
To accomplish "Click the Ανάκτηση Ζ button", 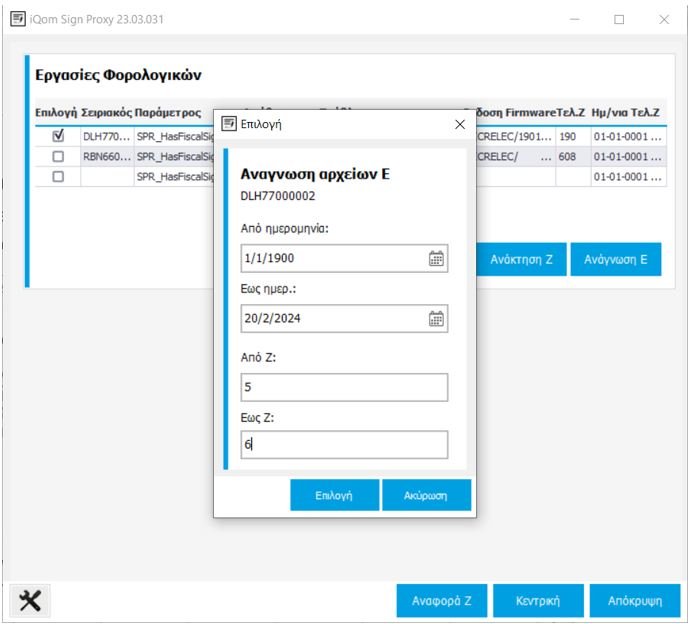I will pos(521,259).
